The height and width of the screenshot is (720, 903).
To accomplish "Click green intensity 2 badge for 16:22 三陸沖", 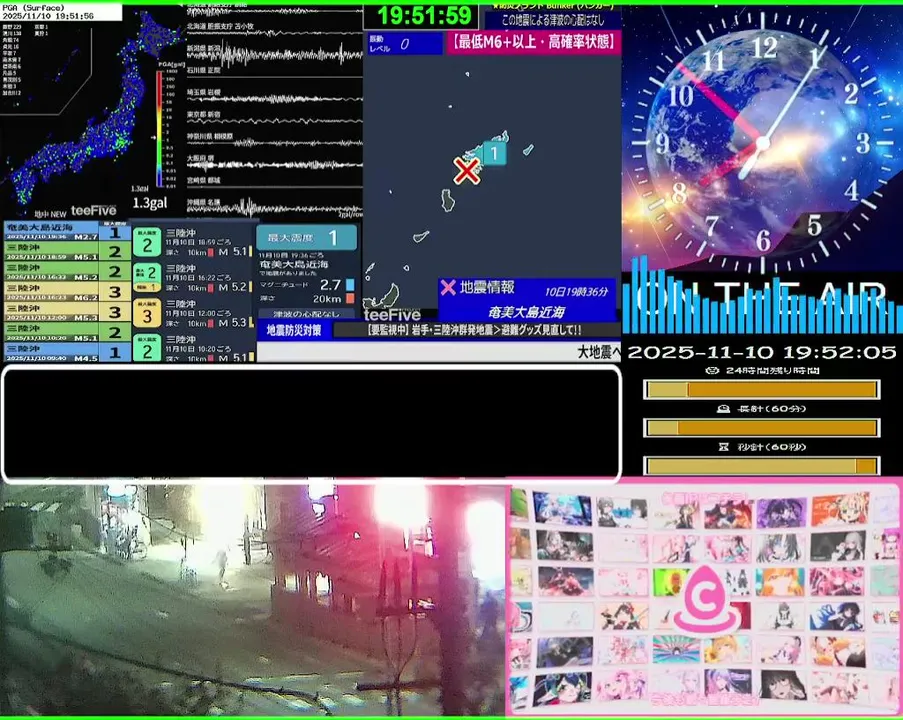I will click(147, 278).
